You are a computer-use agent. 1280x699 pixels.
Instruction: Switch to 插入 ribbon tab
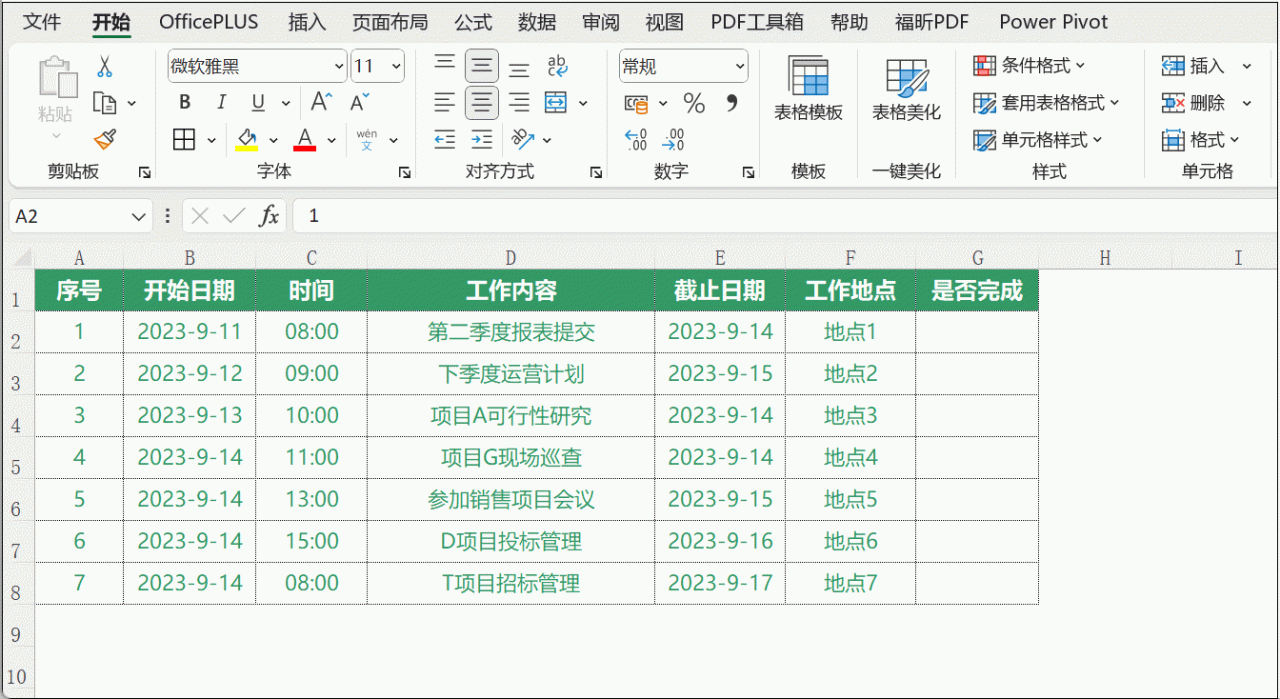(x=306, y=22)
